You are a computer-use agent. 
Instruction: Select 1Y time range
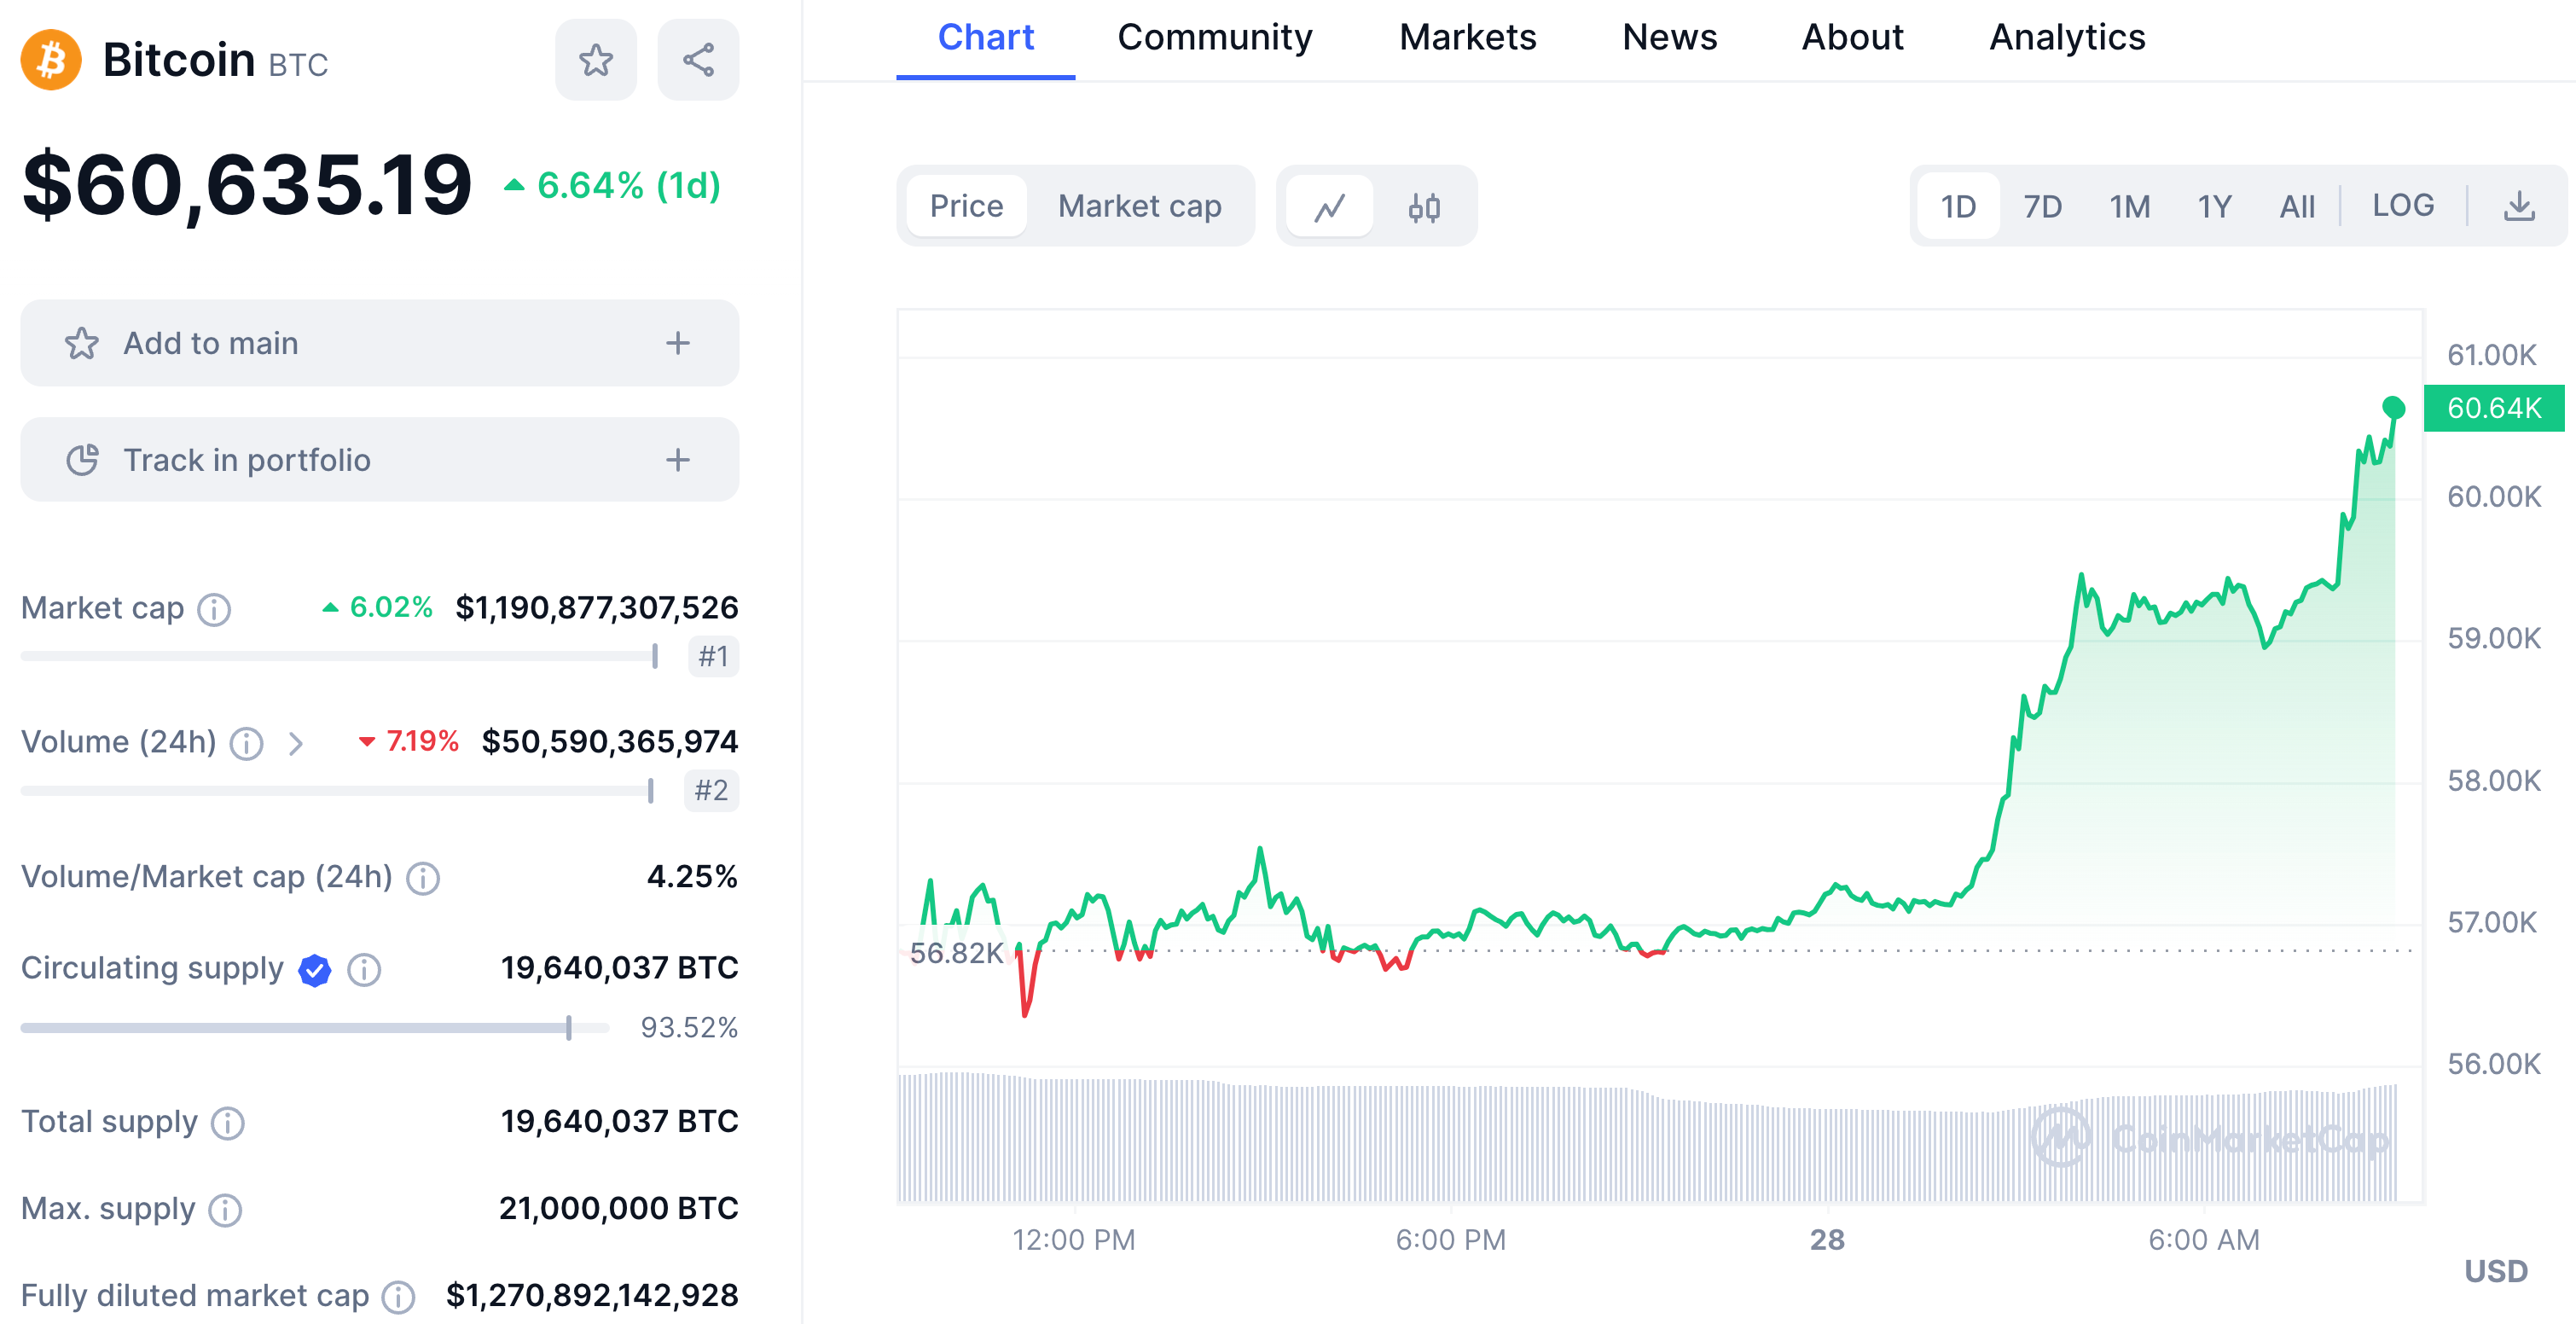pyautogui.click(x=2214, y=207)
